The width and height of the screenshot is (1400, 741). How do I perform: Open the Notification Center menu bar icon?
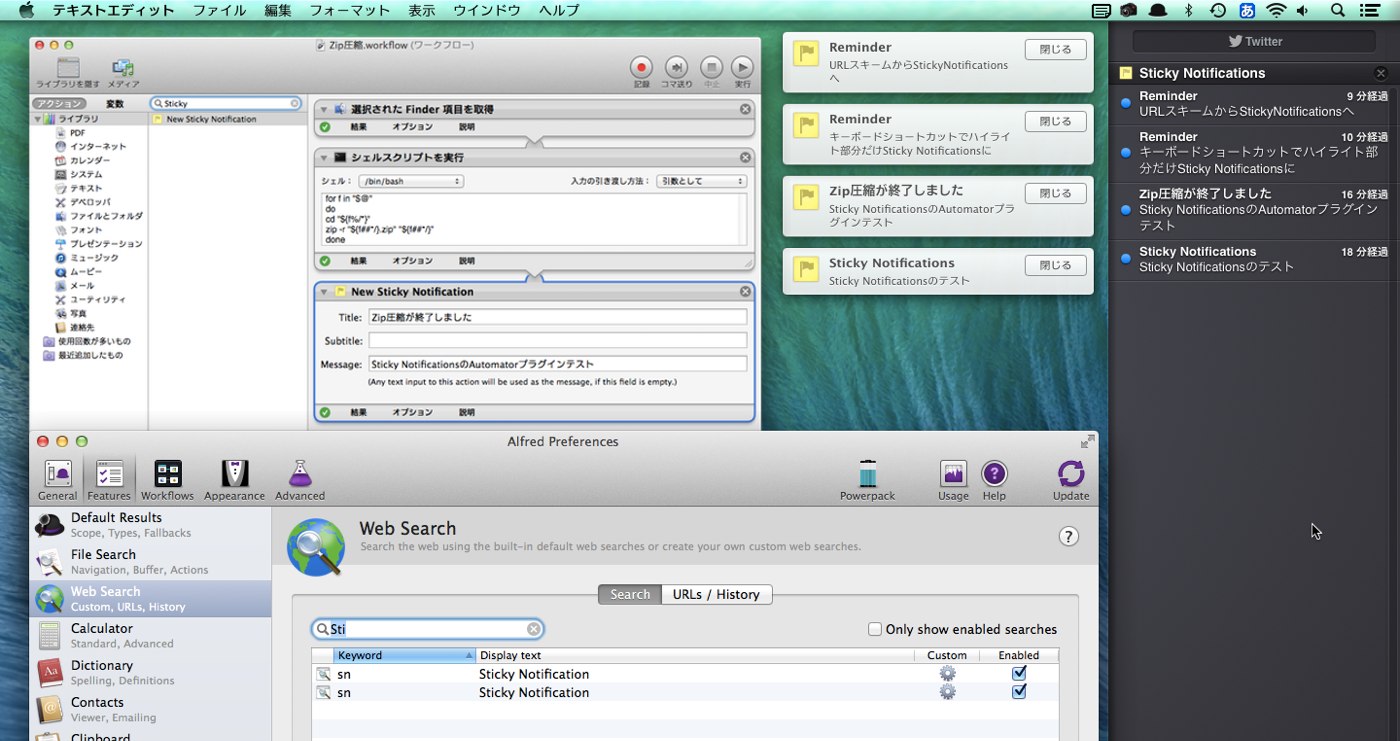pyautogui.click(x=1370, y=11)
